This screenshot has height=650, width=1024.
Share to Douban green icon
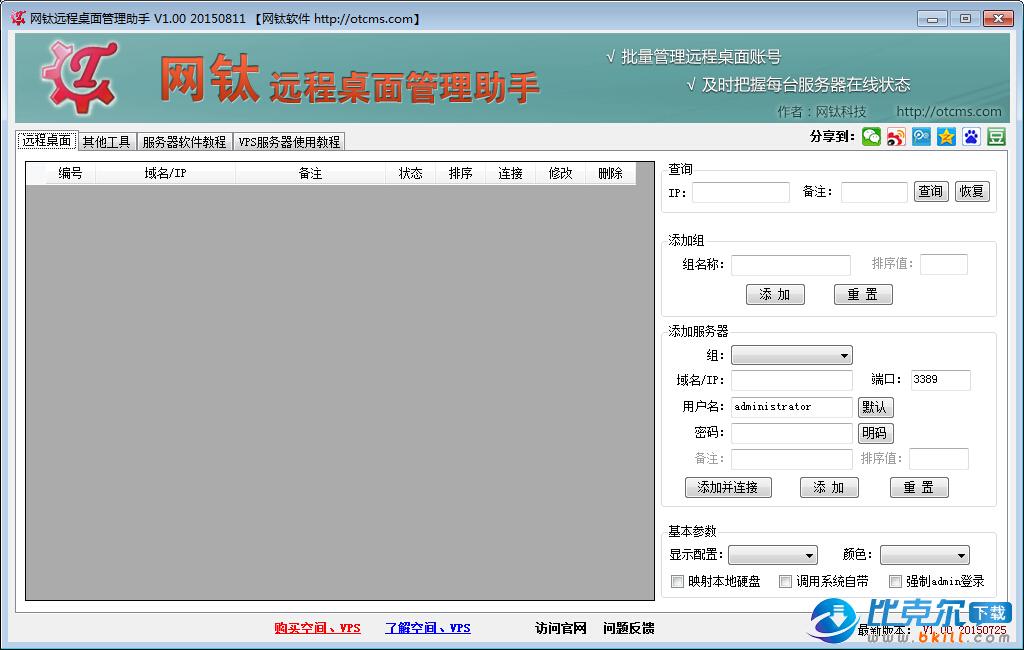click(x=996, y=137)
